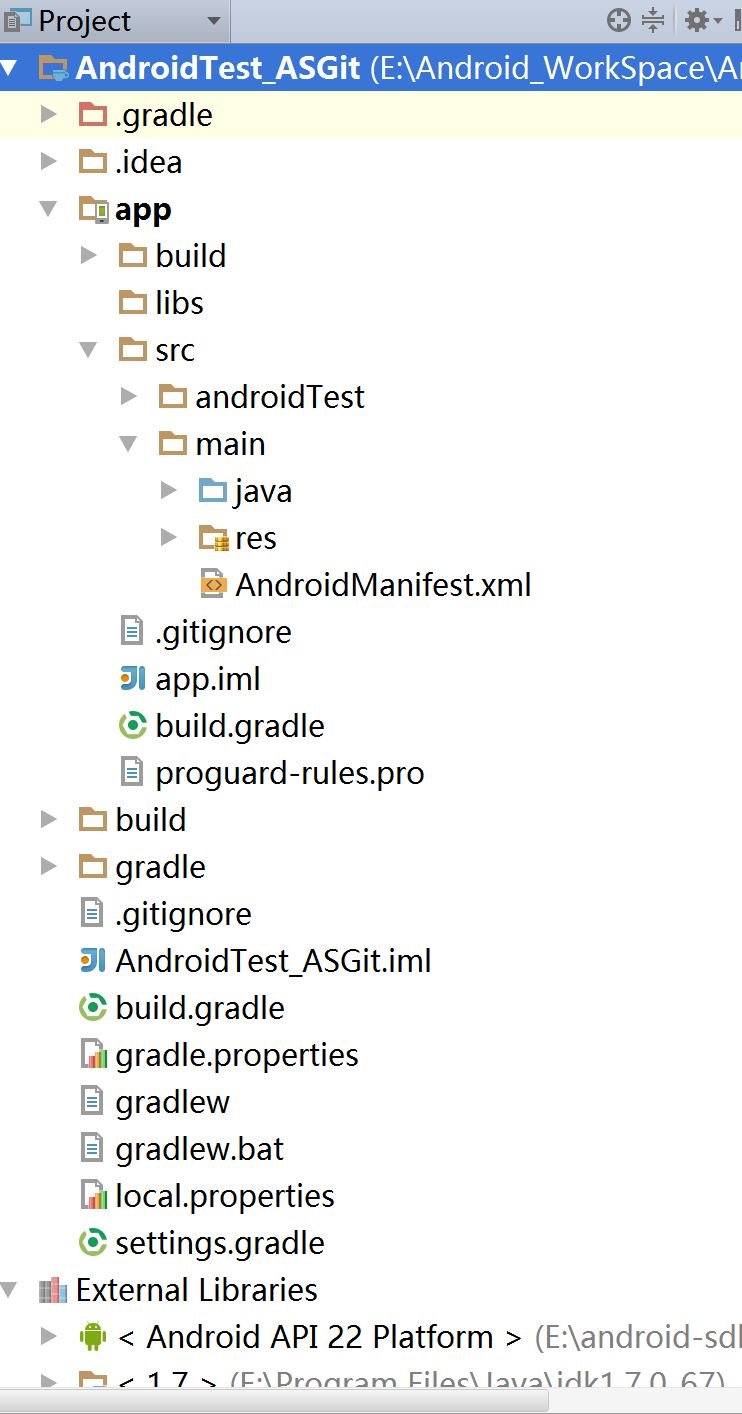The image size is (742, 1414).
Task: Click the settings.gradle file icon
Action: tap(92, 1243)
